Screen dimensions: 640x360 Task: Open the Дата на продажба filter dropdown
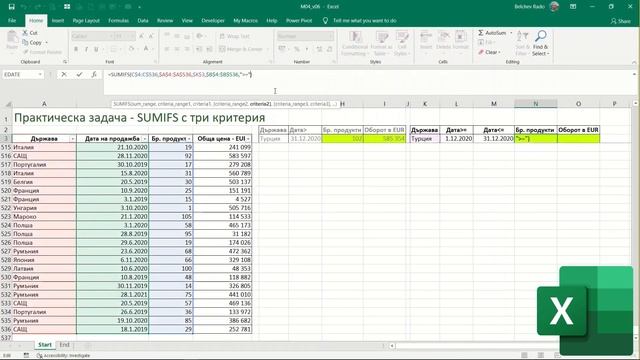click(x=144, y=139)
